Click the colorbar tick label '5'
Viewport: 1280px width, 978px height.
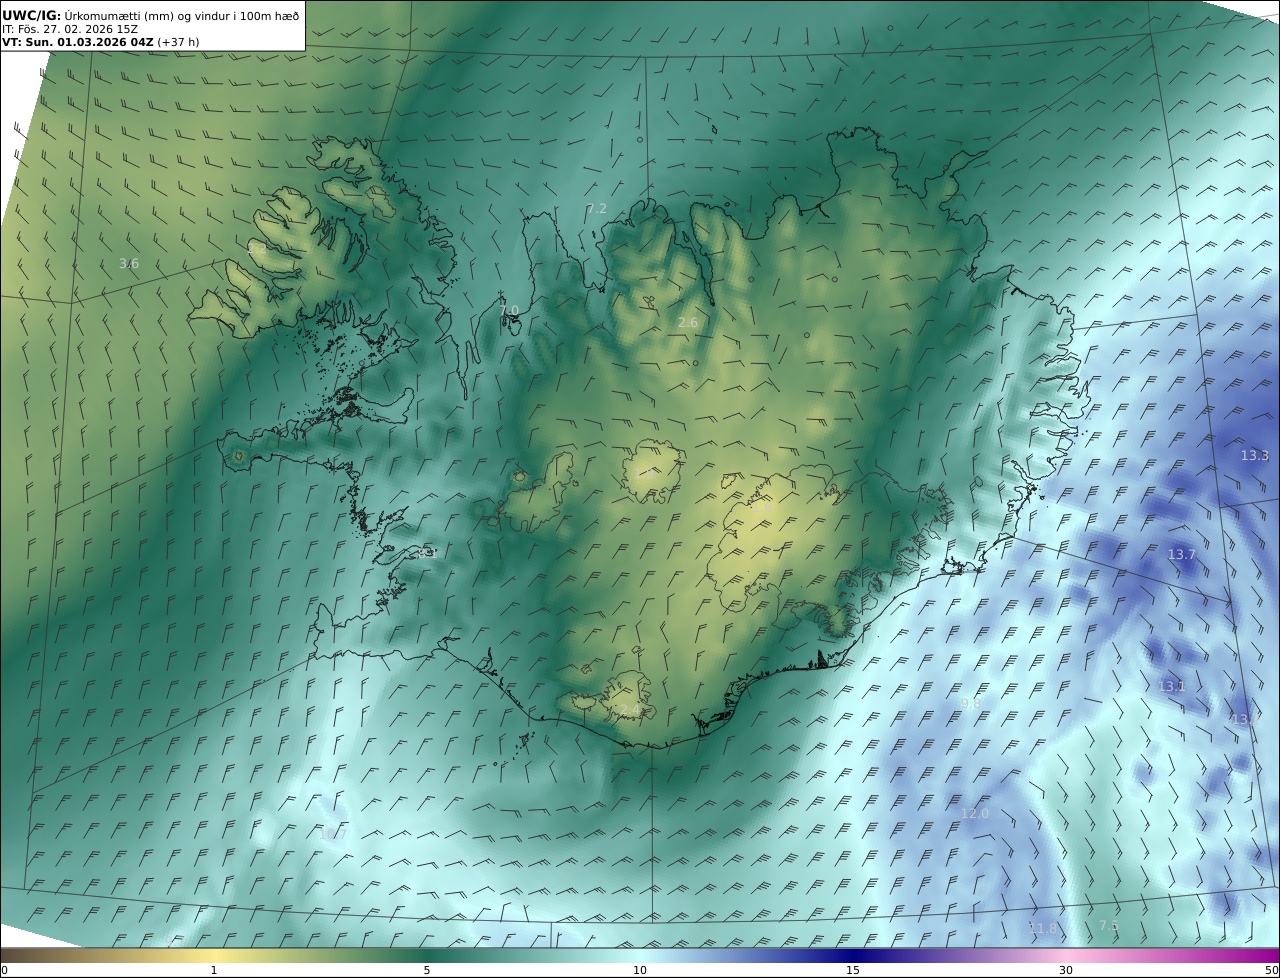(x=427, y=970)
